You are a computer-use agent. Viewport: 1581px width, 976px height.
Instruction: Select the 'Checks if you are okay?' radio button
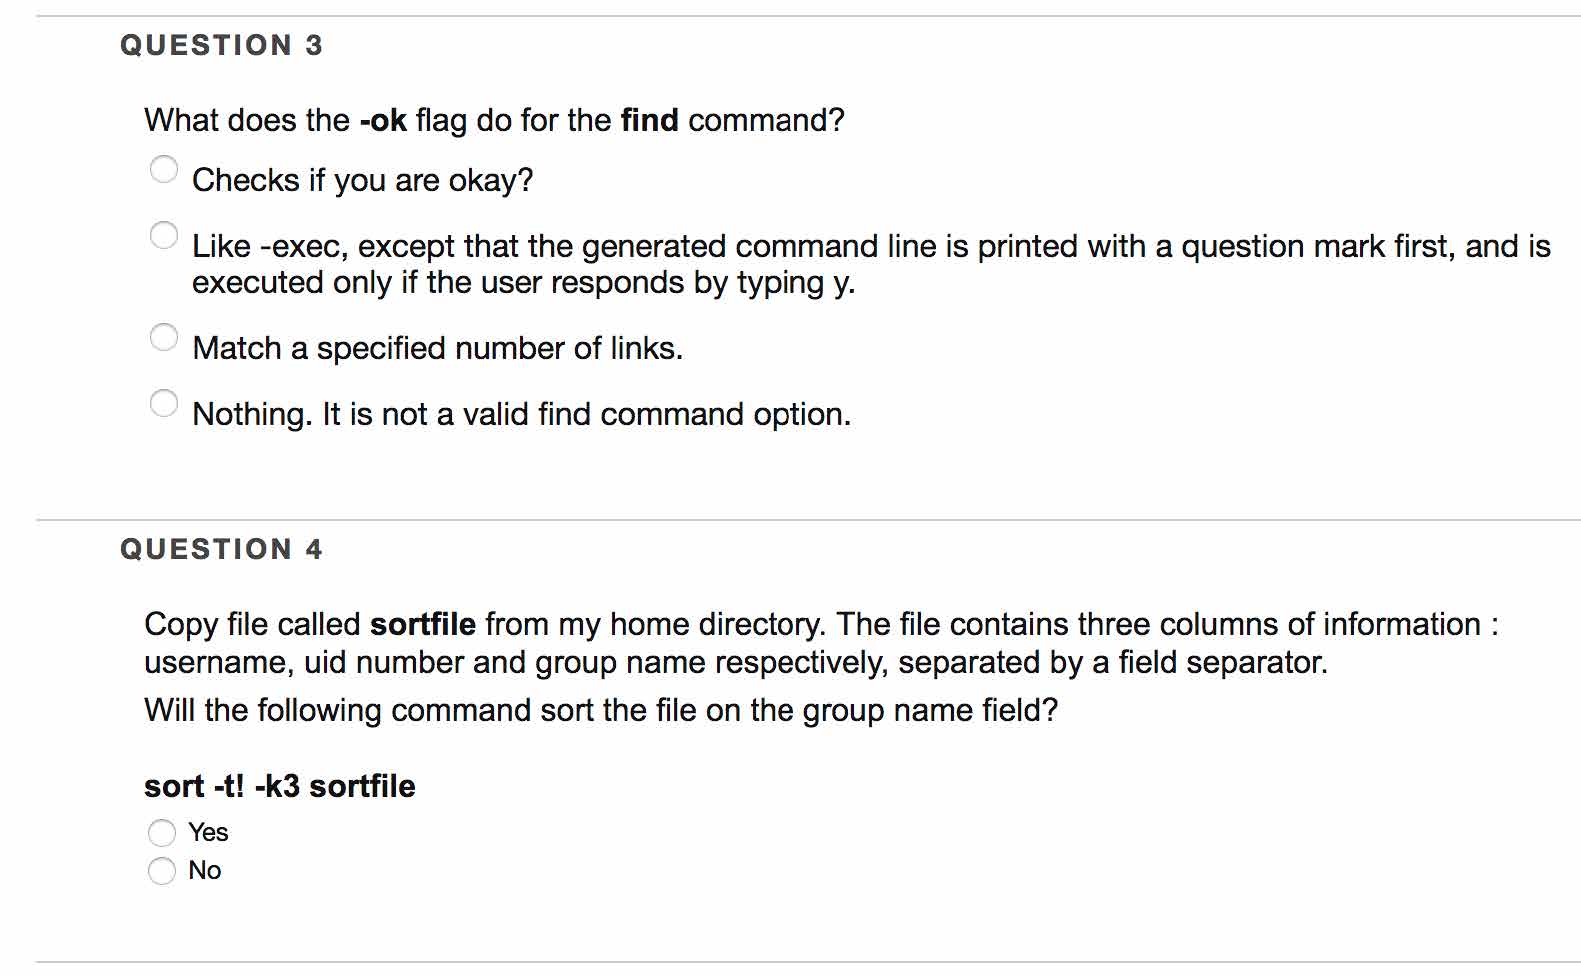click(x=164, y=169)
